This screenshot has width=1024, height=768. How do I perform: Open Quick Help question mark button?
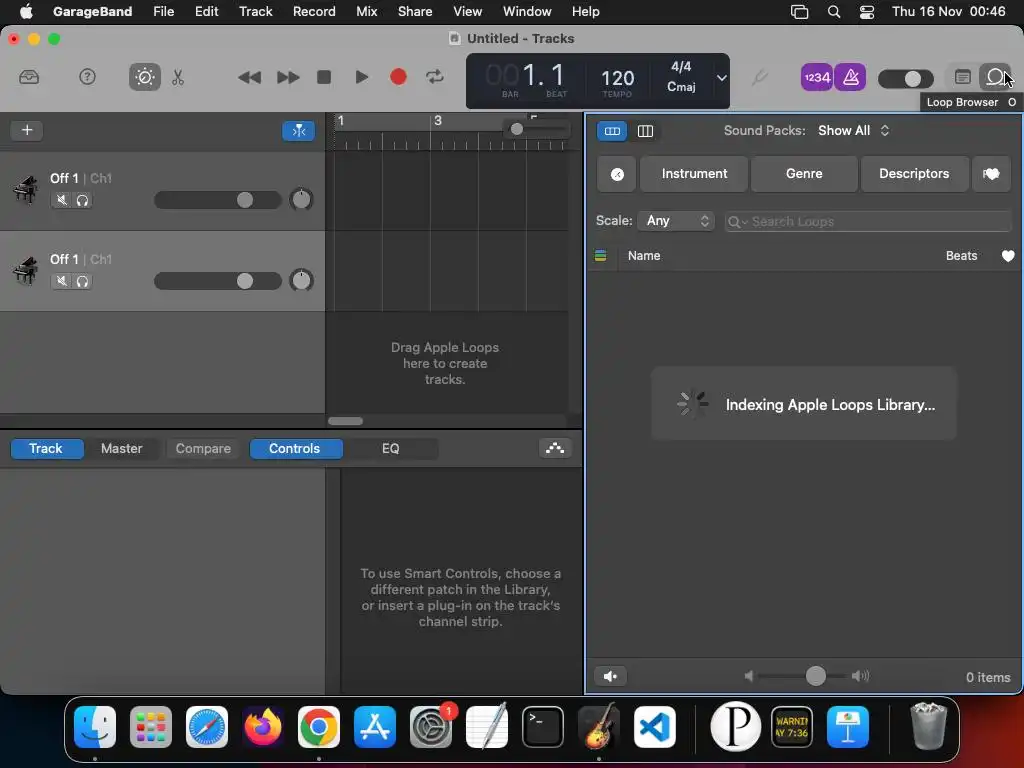87,77
